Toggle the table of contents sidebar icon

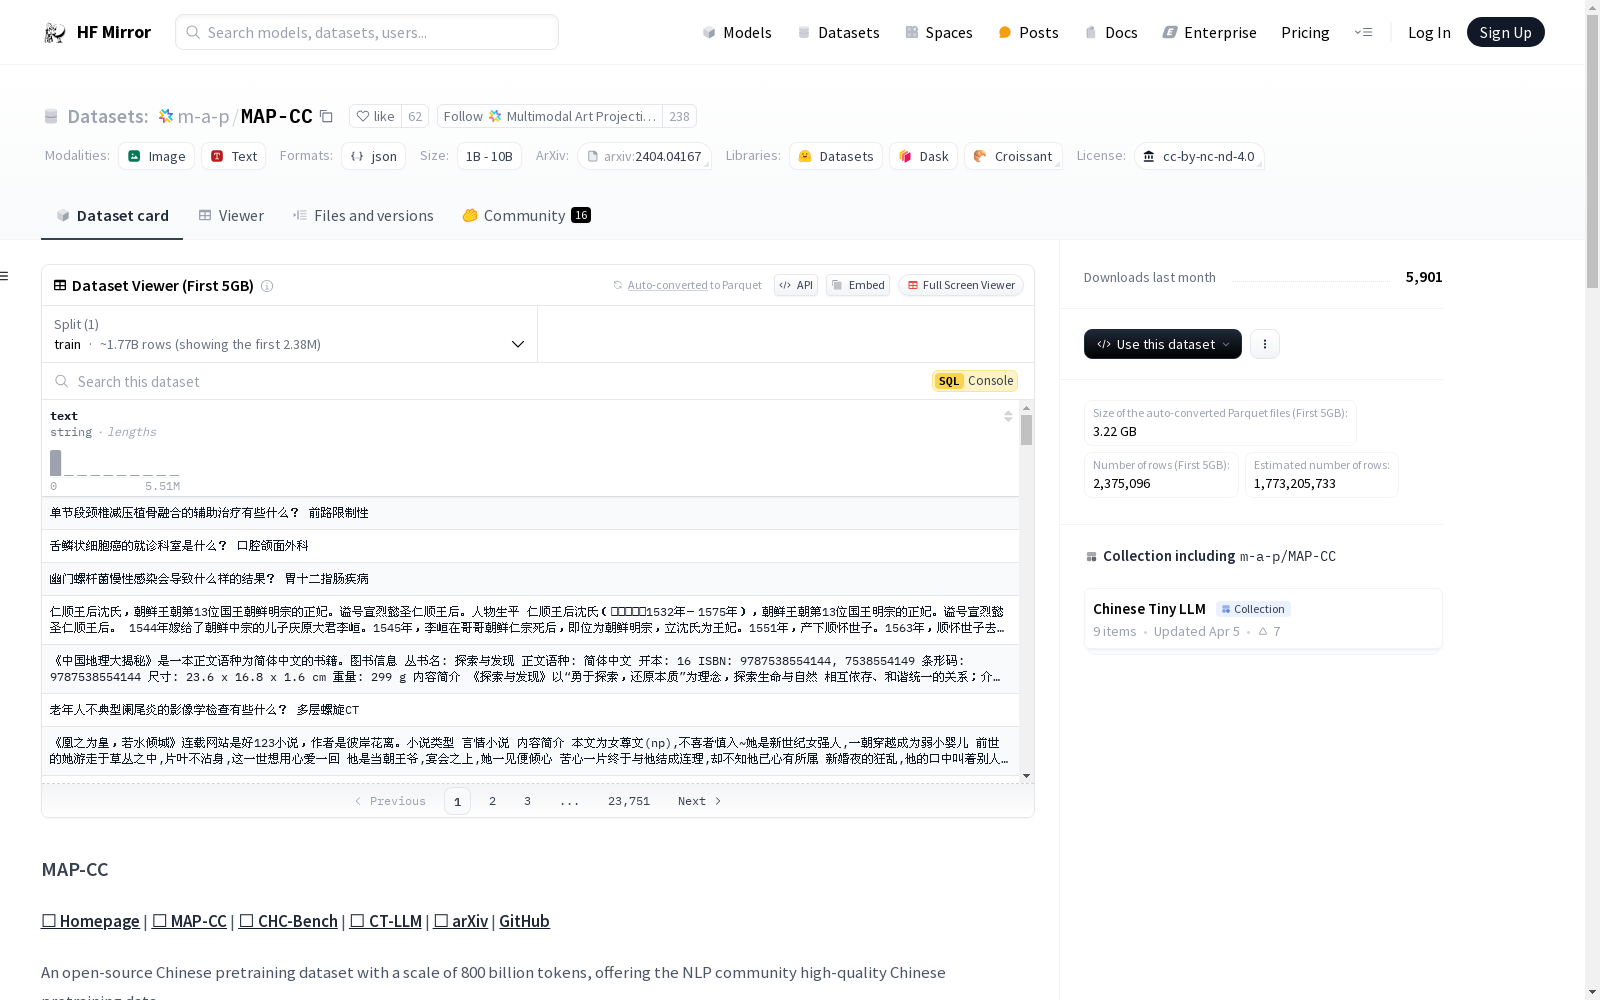pos(4,276)
